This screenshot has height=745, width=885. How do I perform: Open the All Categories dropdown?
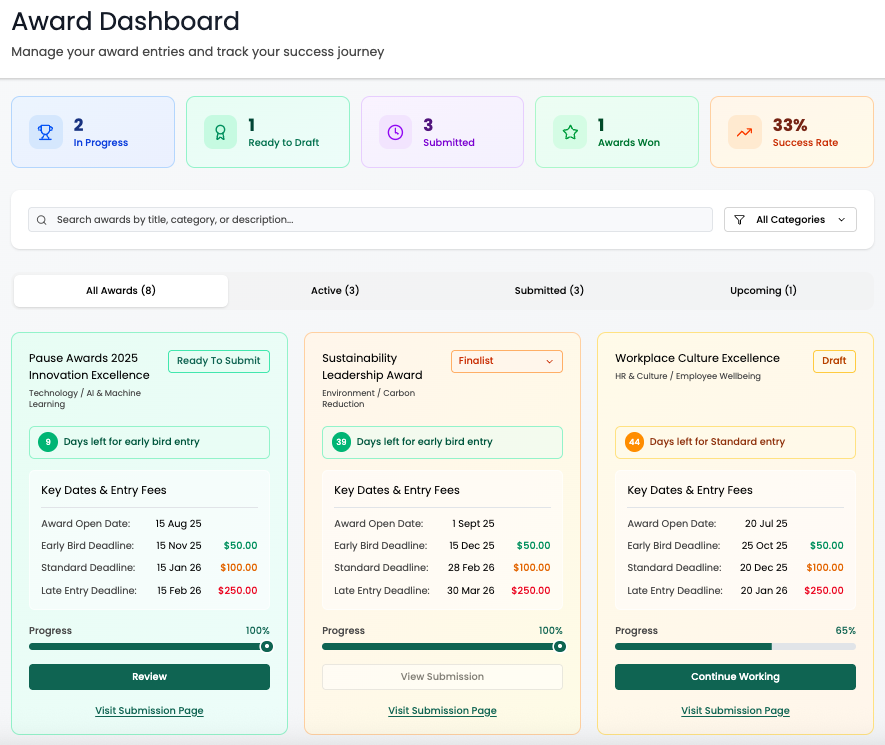[x=790, y=220]
